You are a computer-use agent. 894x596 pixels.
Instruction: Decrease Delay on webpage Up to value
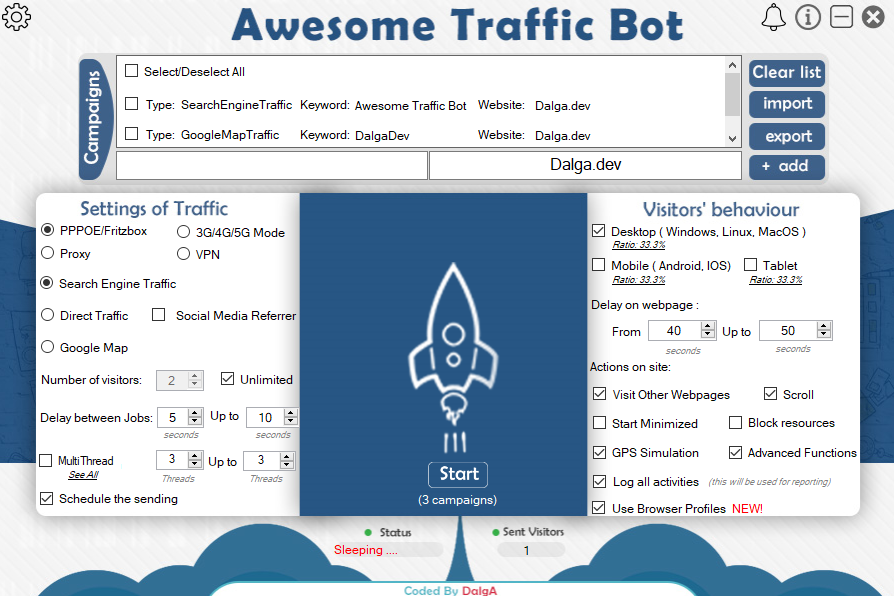point(823,334)
